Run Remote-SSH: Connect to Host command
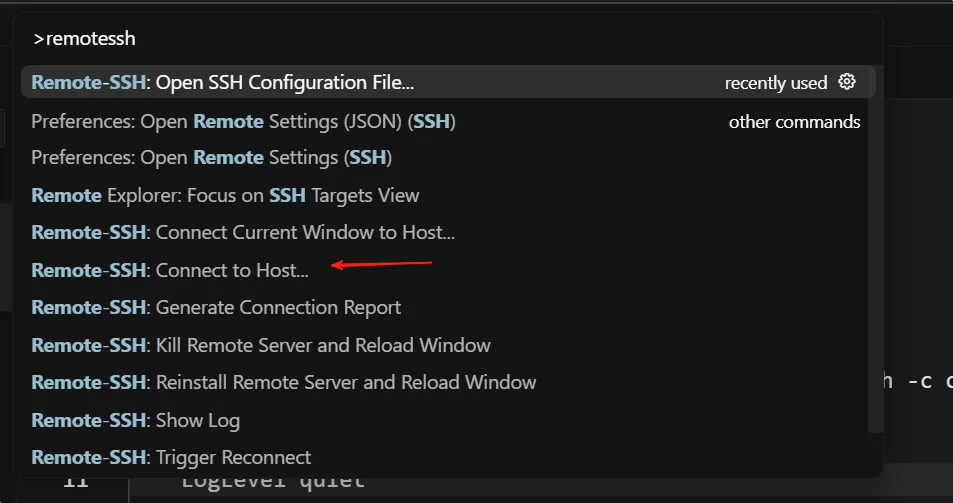Screen dimensions: 953x503 (170, 270)
